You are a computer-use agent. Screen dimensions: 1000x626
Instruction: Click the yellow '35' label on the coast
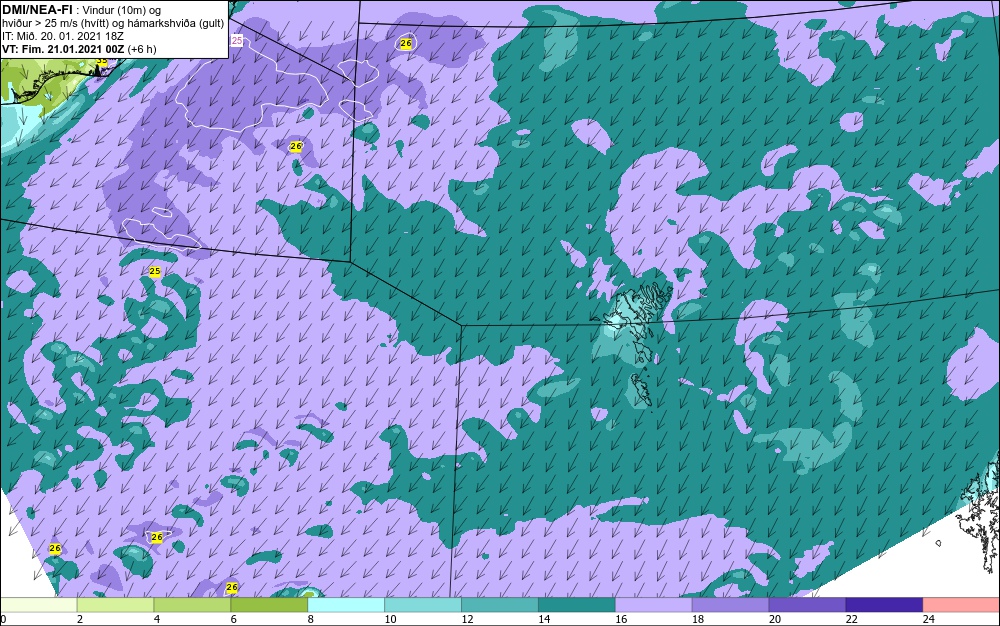tap(101, 61)
